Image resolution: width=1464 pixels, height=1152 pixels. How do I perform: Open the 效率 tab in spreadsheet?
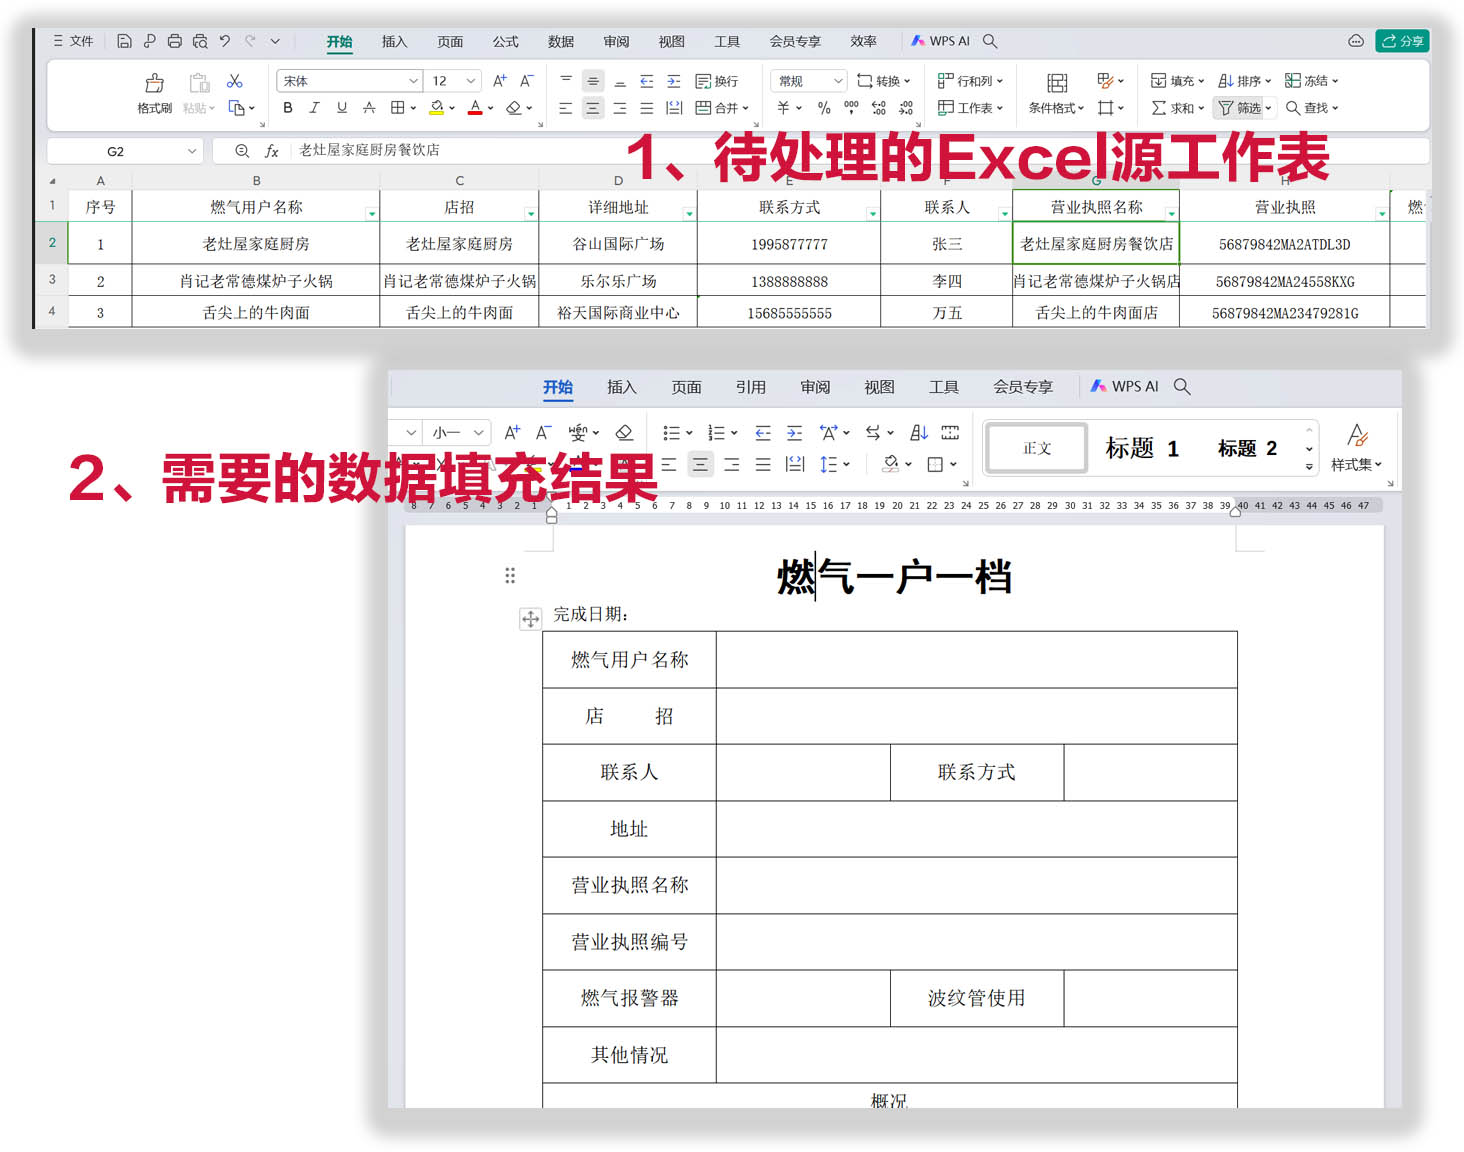(x=863, y=41)
